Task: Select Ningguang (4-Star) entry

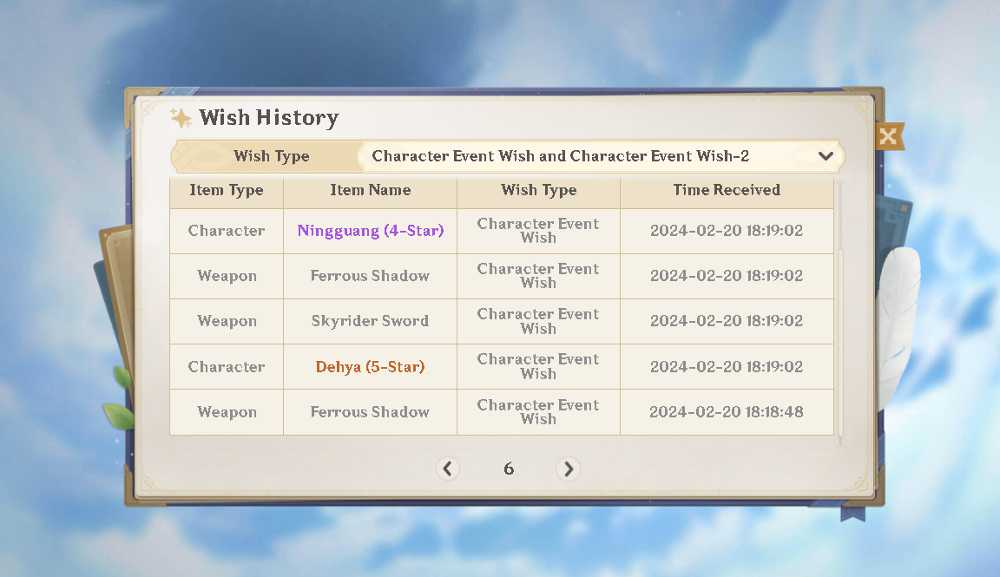Action: point(371,231)
